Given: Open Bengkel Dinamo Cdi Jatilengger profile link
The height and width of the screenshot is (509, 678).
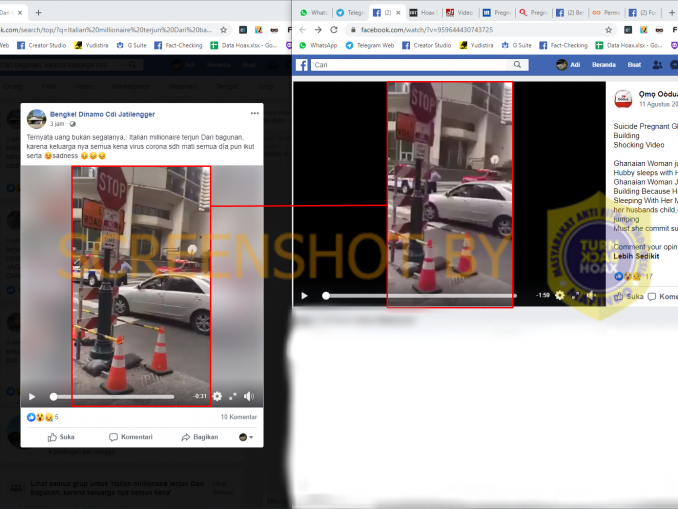Looking at the screenshot, I should point(102,114).
